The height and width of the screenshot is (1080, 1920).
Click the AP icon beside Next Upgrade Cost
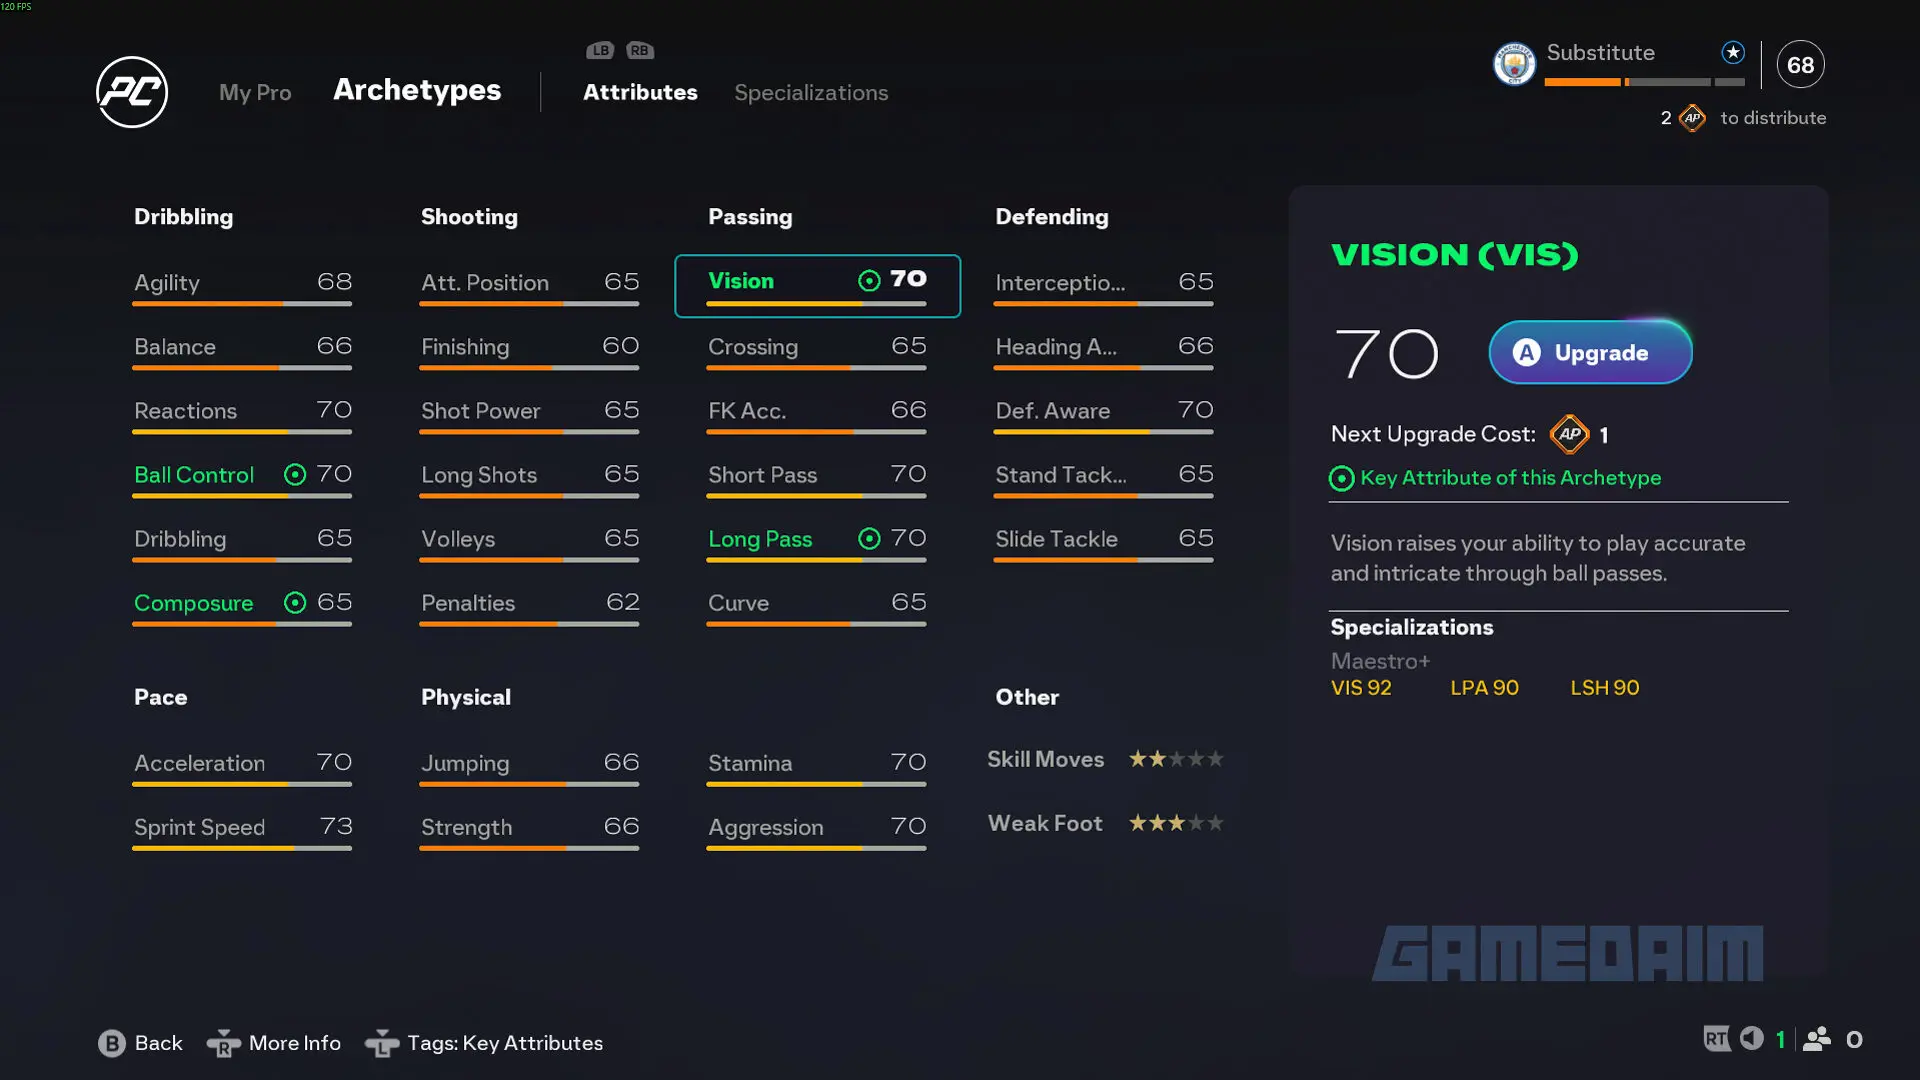click(1569, 434)
